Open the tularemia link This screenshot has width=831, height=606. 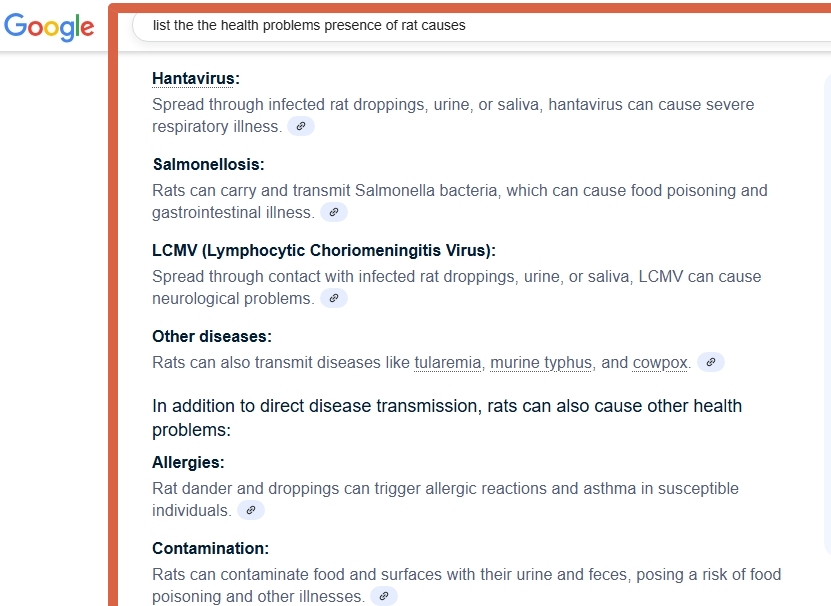coord(447,363)
